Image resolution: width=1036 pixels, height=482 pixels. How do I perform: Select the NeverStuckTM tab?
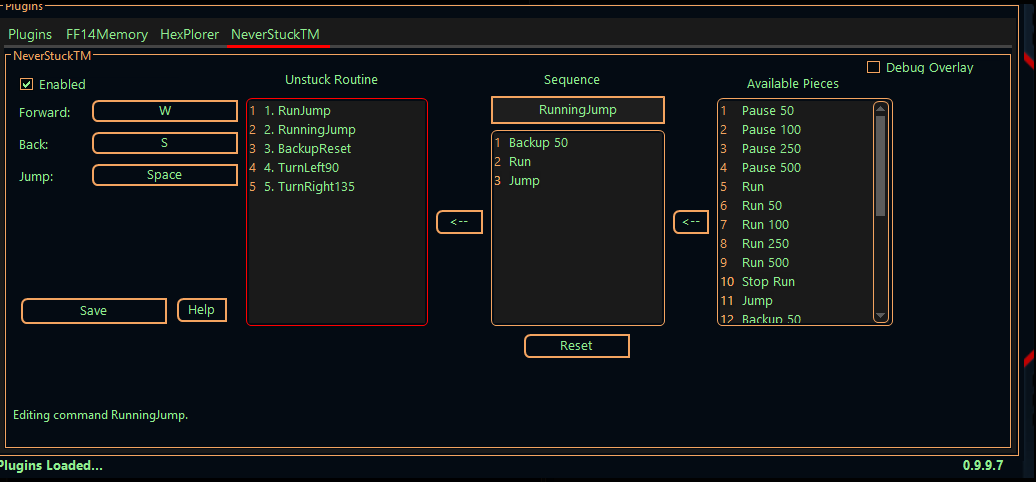click(275, 34)
